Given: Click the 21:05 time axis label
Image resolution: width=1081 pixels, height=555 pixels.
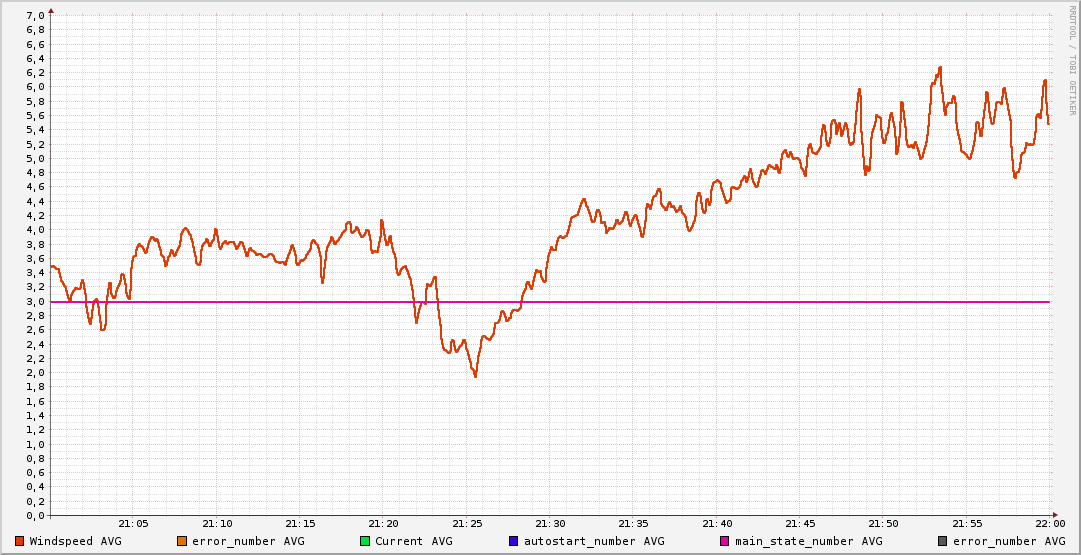Looking at the screenshot, I should pos(134,524).
